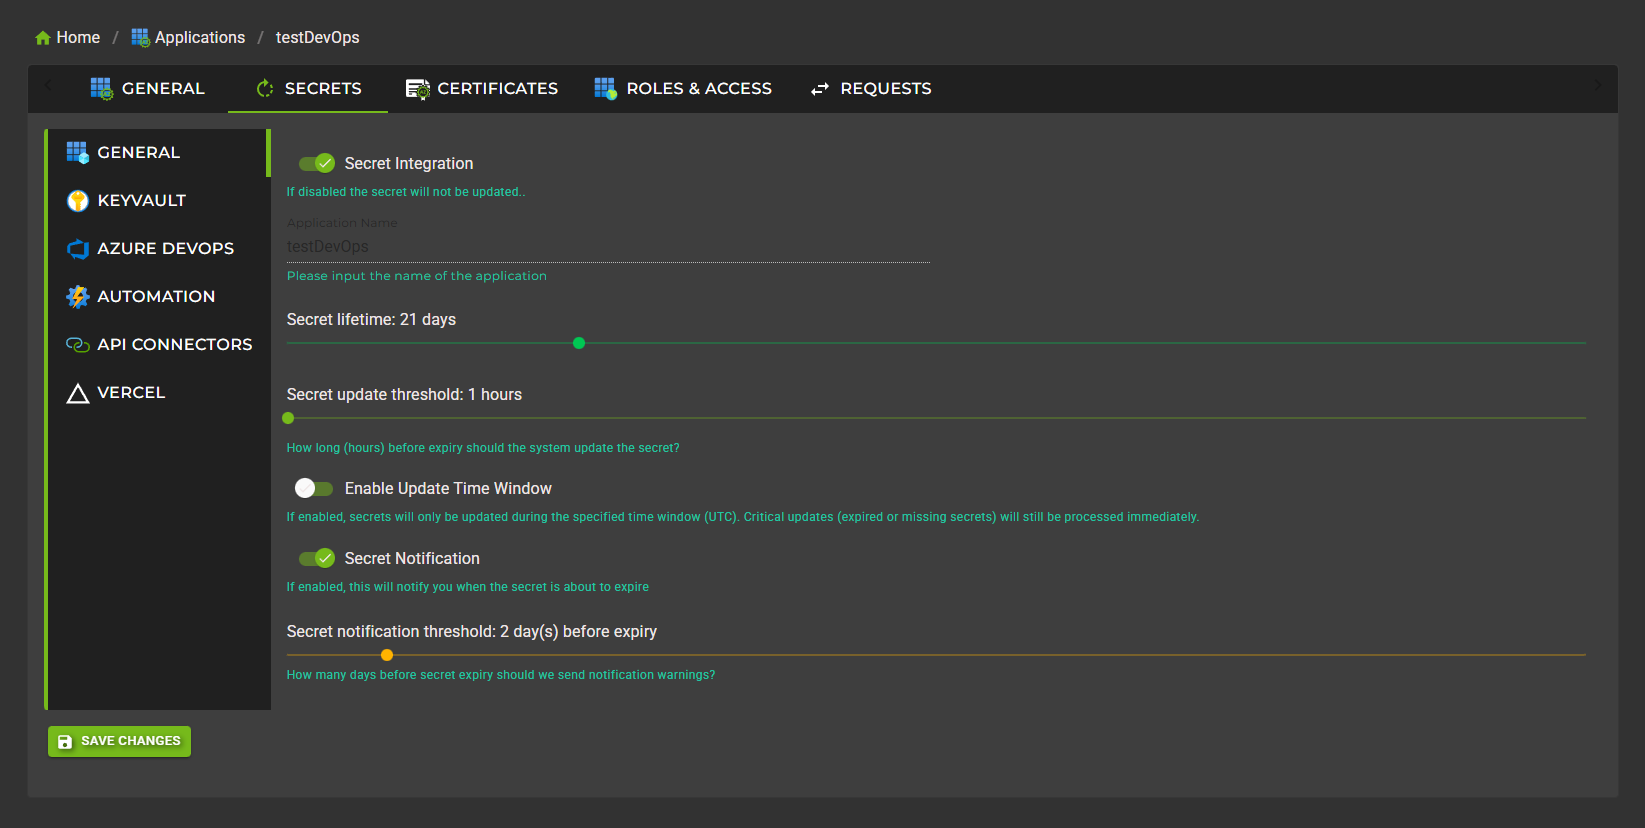The image size is (1645, 828).
Task: Click the Vercel triangle icon
Action: pyautogui.click(x=77, y=393)
